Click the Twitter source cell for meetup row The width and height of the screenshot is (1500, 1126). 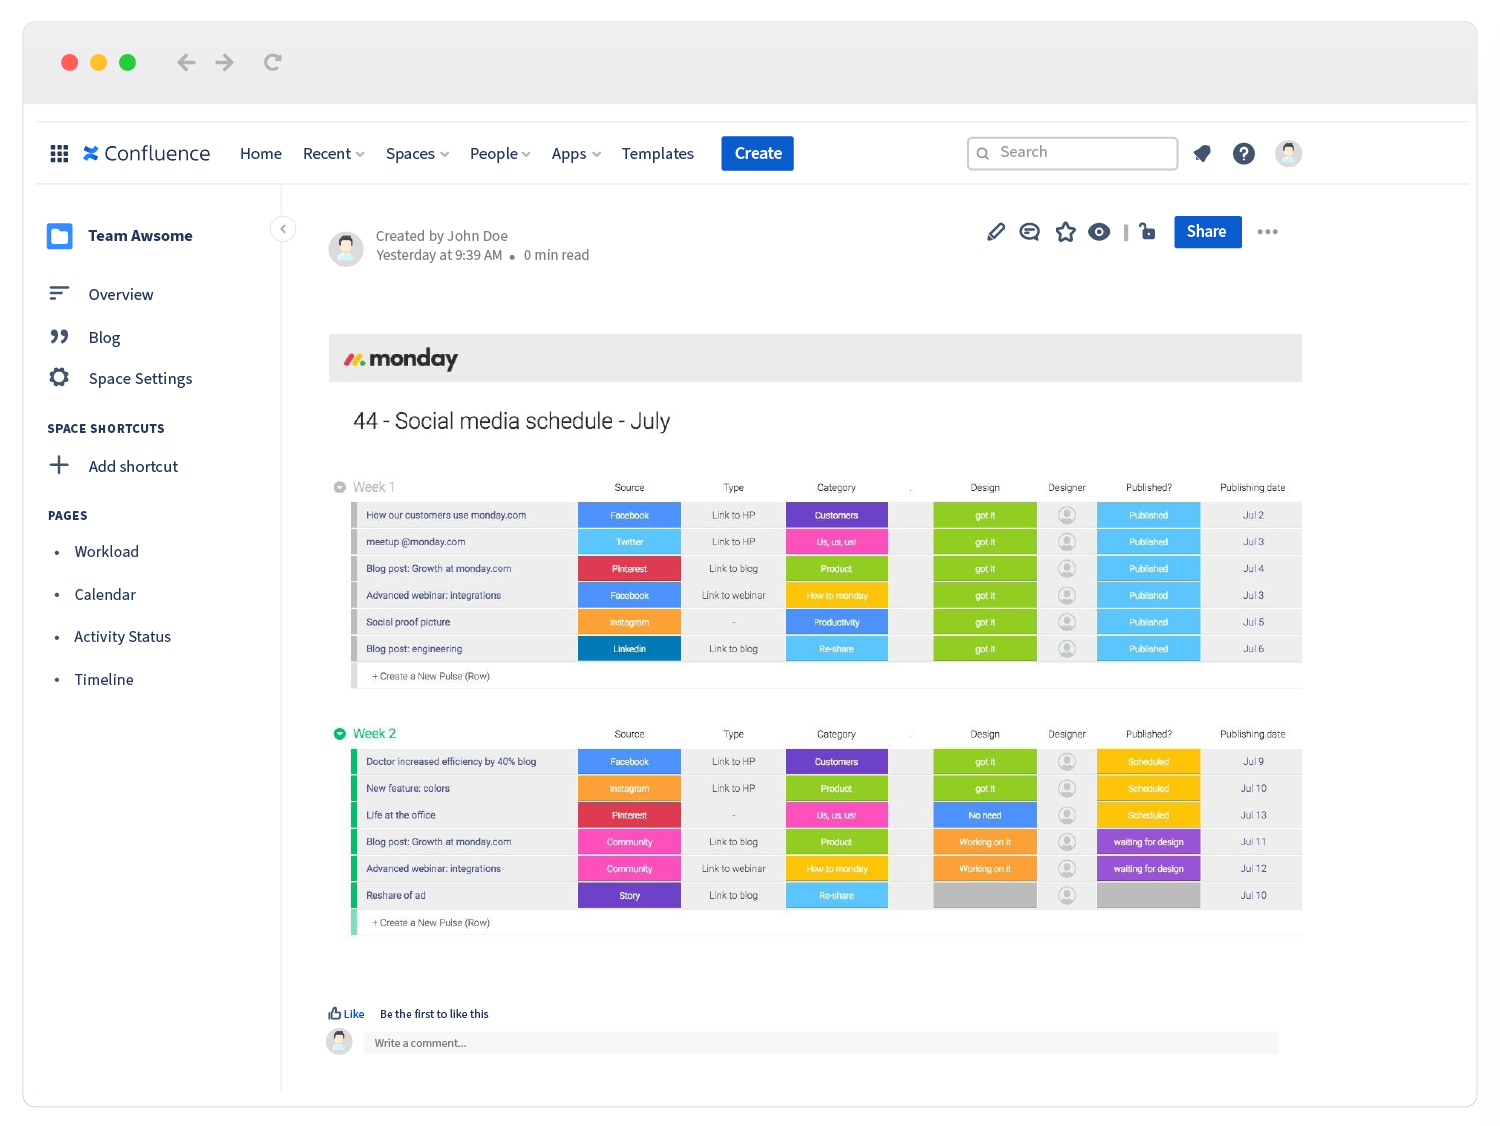[629, 542]
